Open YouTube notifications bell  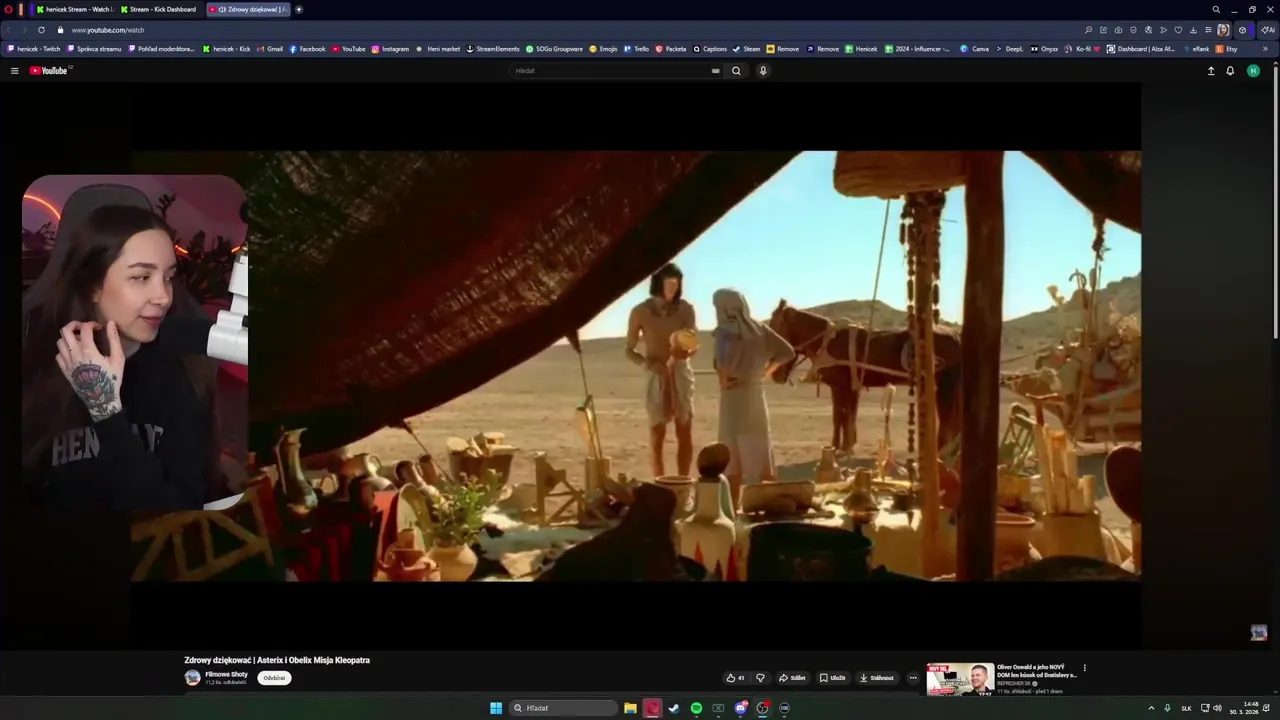point(1230,71)
